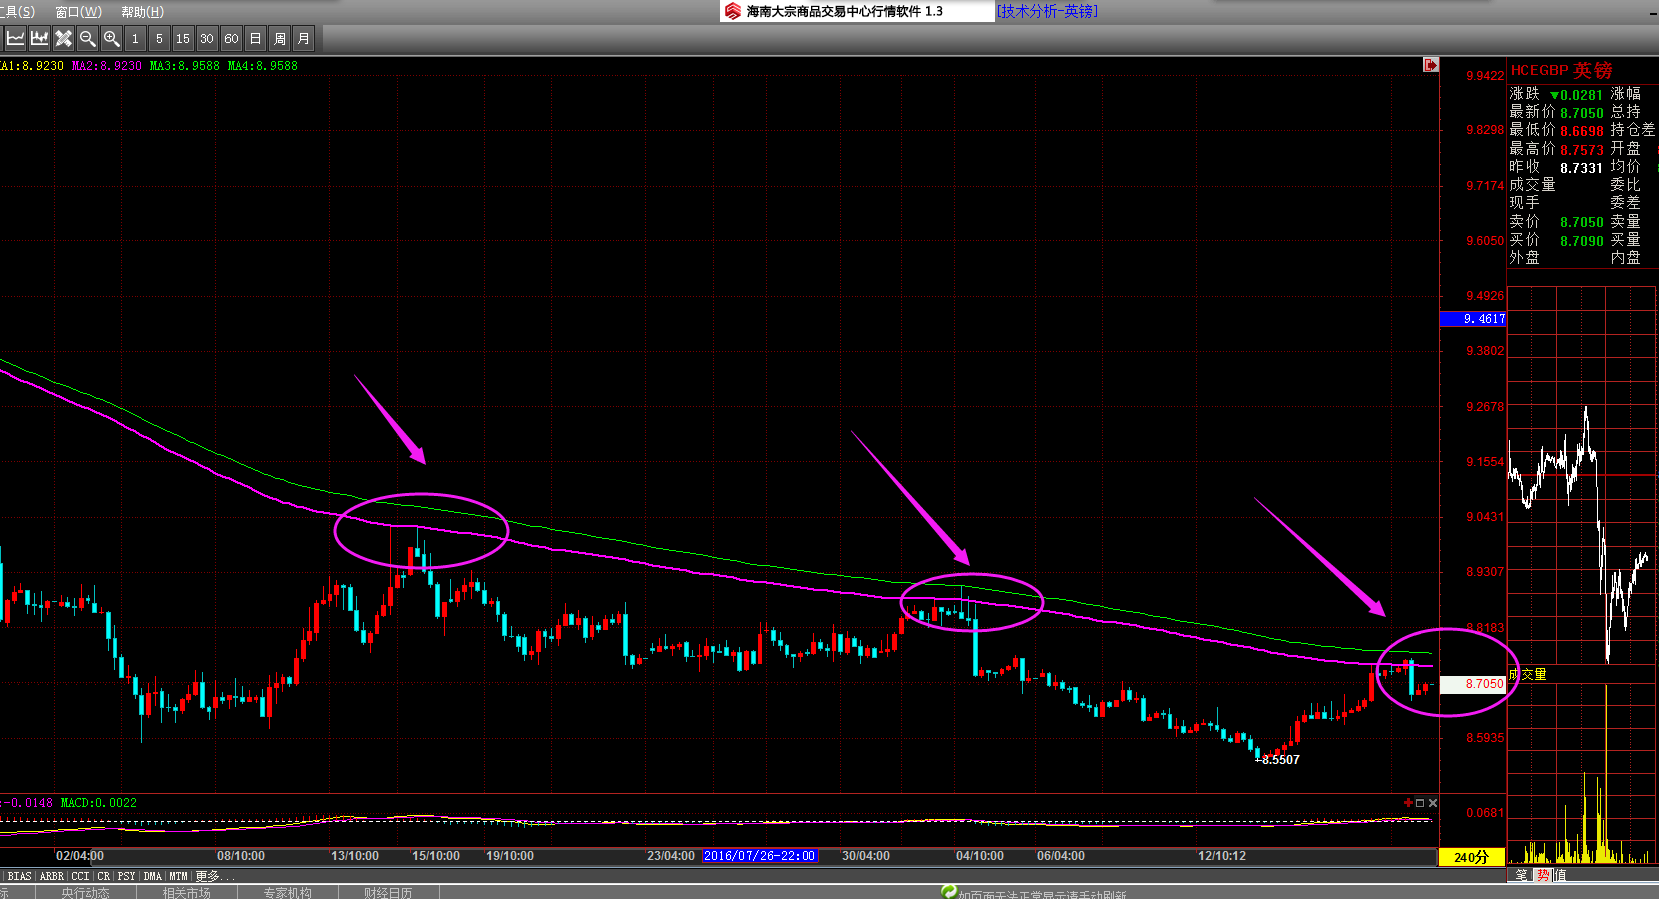Image resolution: width=1659 pixels, height=899 pixels.
Task: Click the low price label 8.5507 on chart
Action: tap(1280, 760)
